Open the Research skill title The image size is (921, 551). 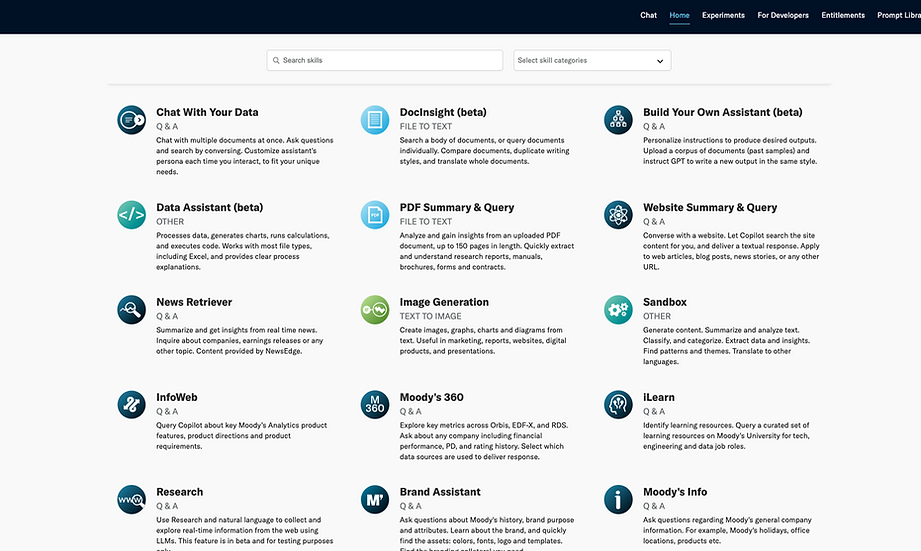pos(180,492)
